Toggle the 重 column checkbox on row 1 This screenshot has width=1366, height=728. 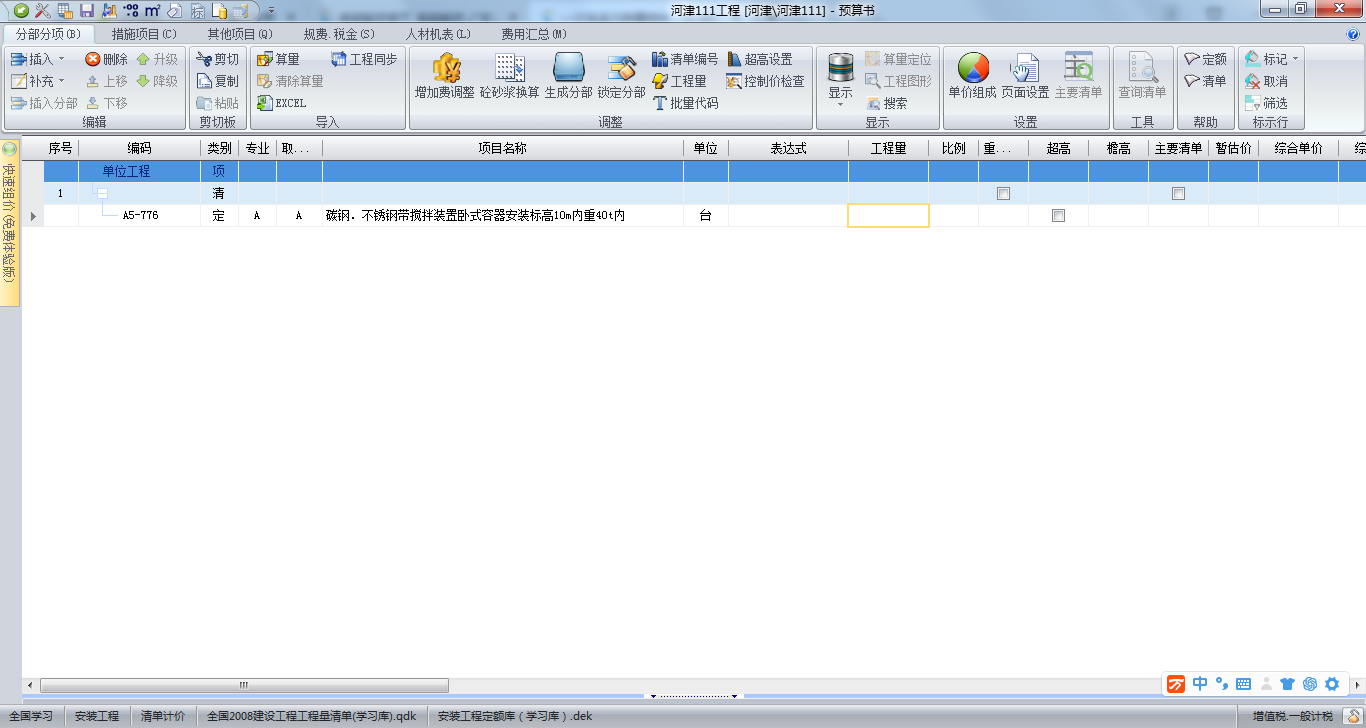click(x=1003, y=193)
